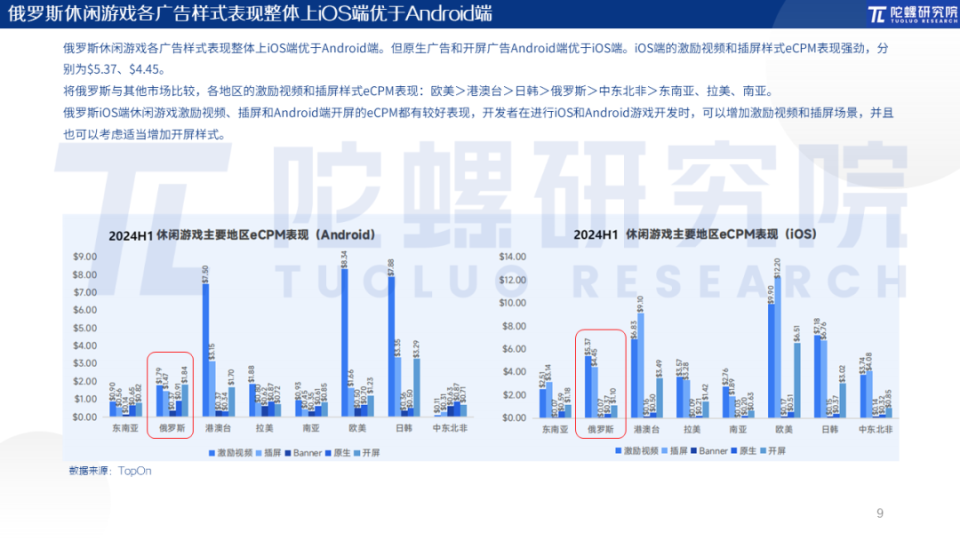This screenshot has width=960, height=540.
Task: Click 拉美 category label in iOS chart
Action: pos(692,429)
